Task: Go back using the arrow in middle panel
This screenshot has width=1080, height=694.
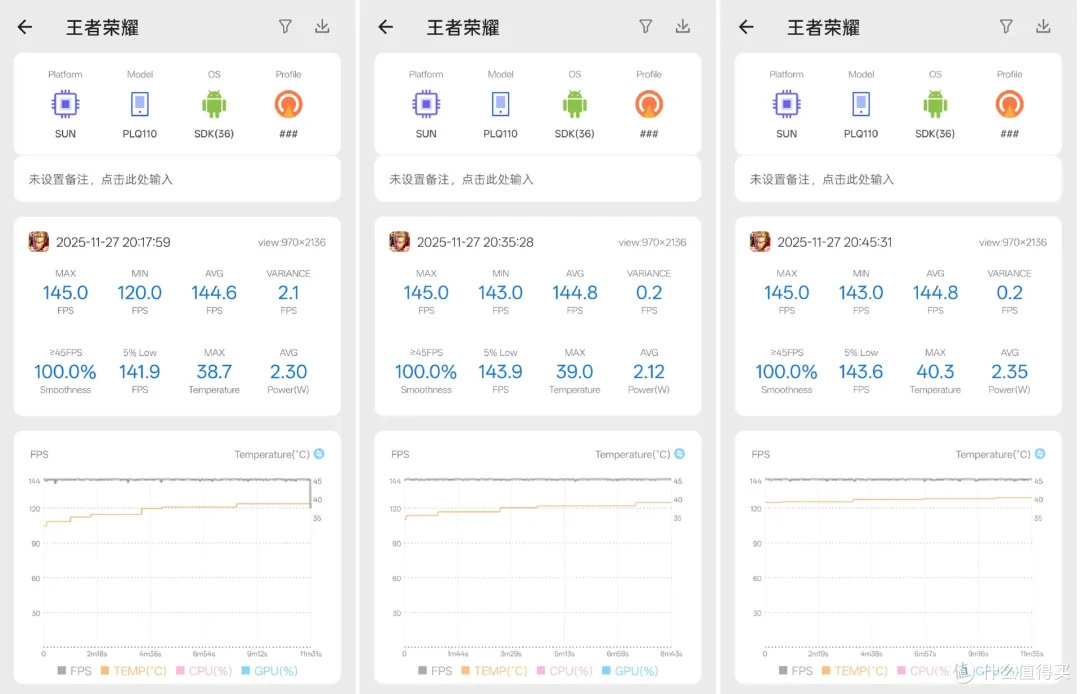Action: (386, 27)
